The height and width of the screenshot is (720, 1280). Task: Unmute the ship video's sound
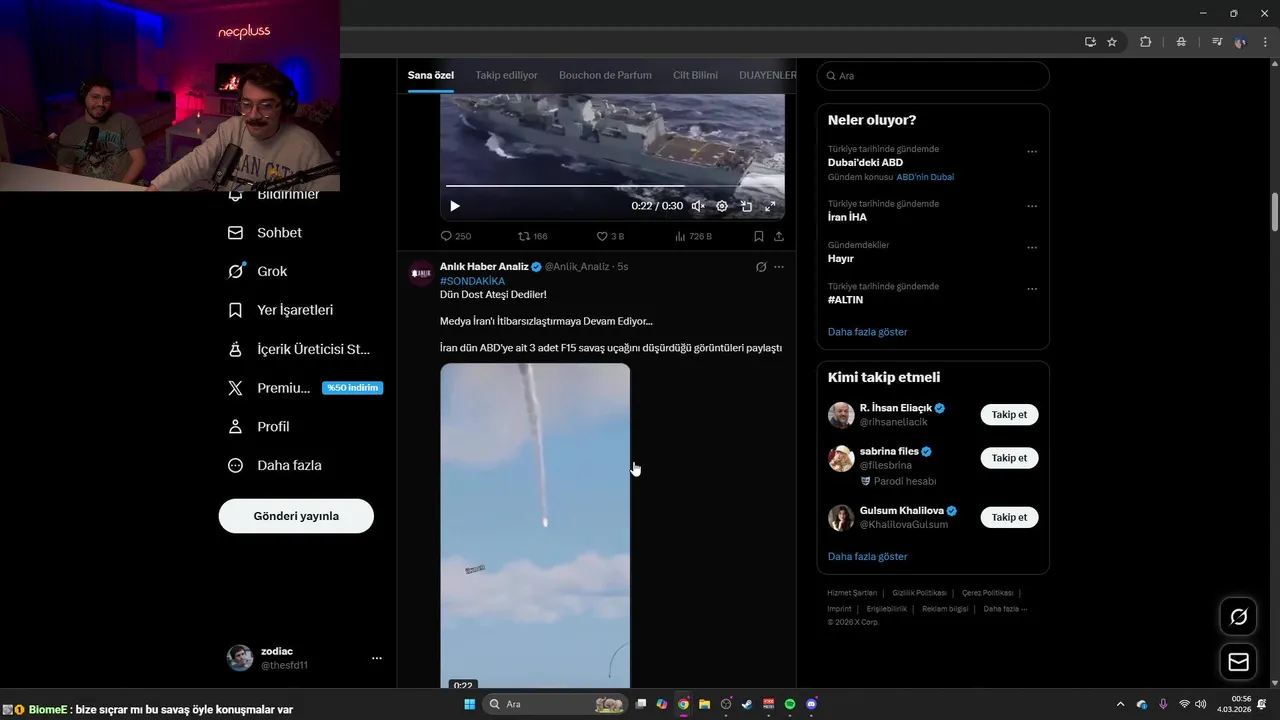point(698,206)
